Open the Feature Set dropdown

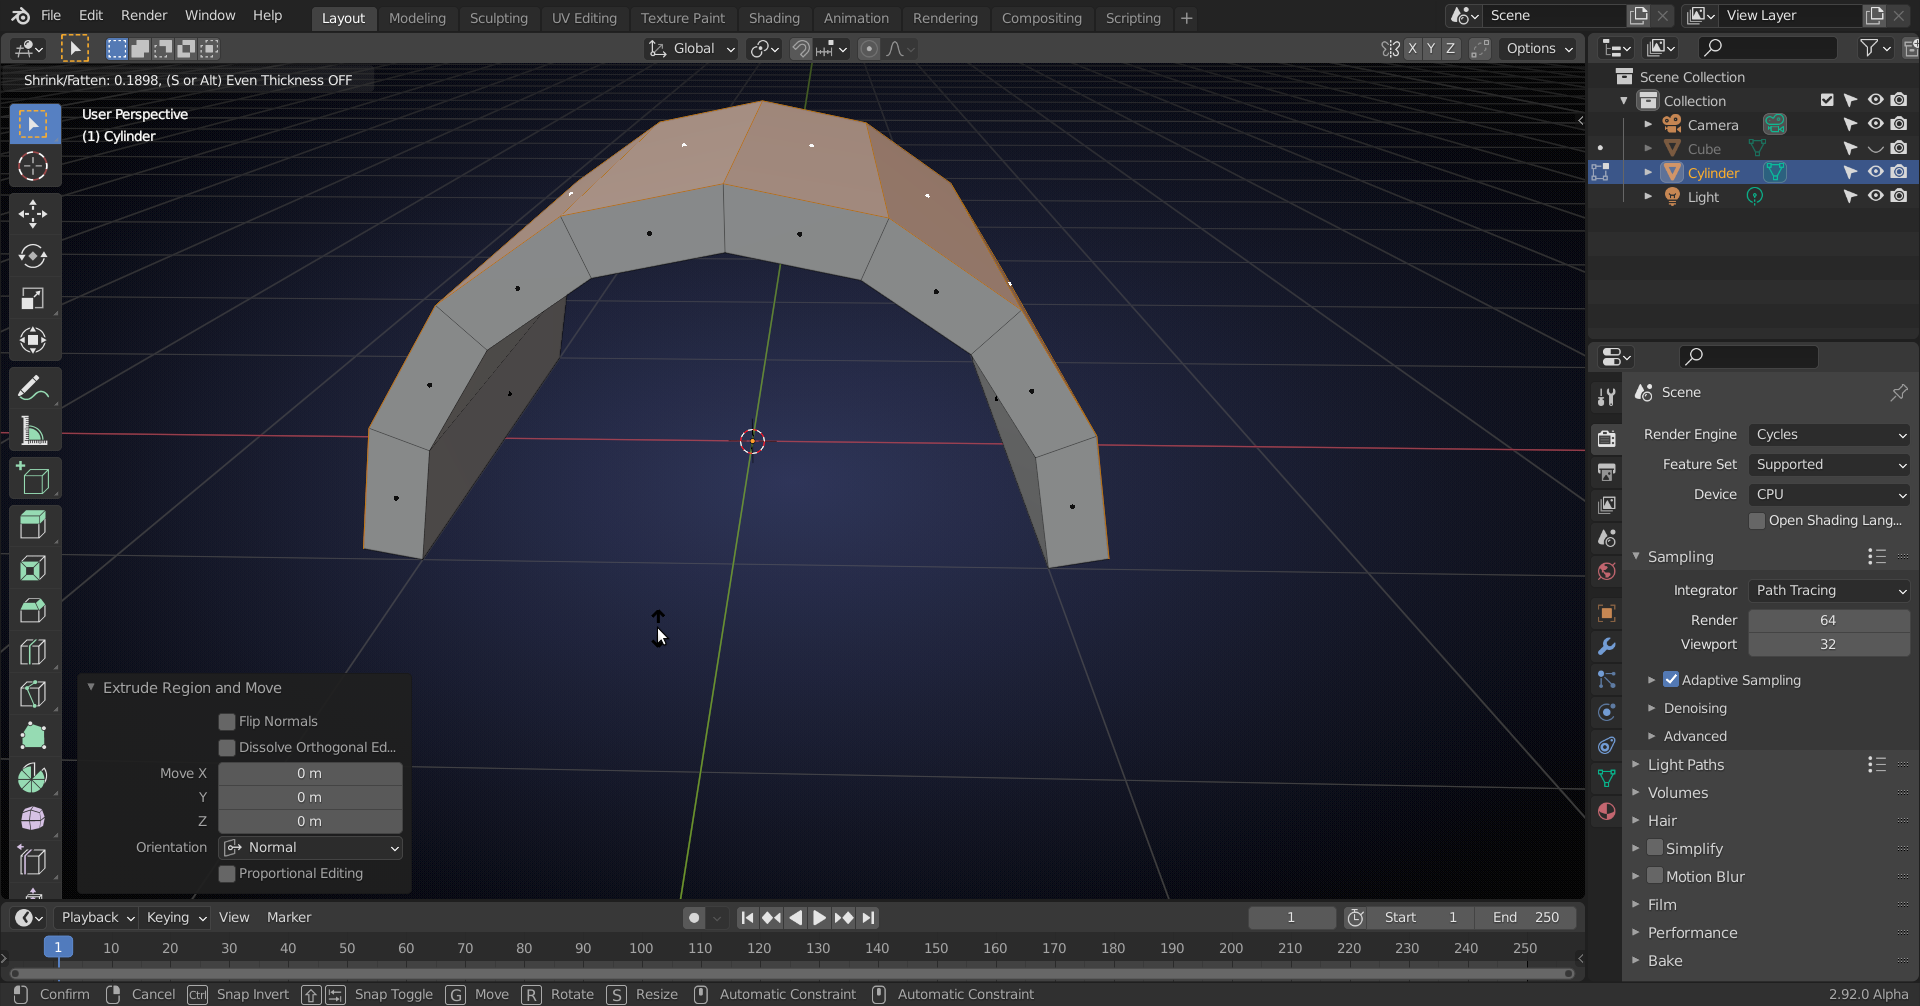click(1829, 465)
